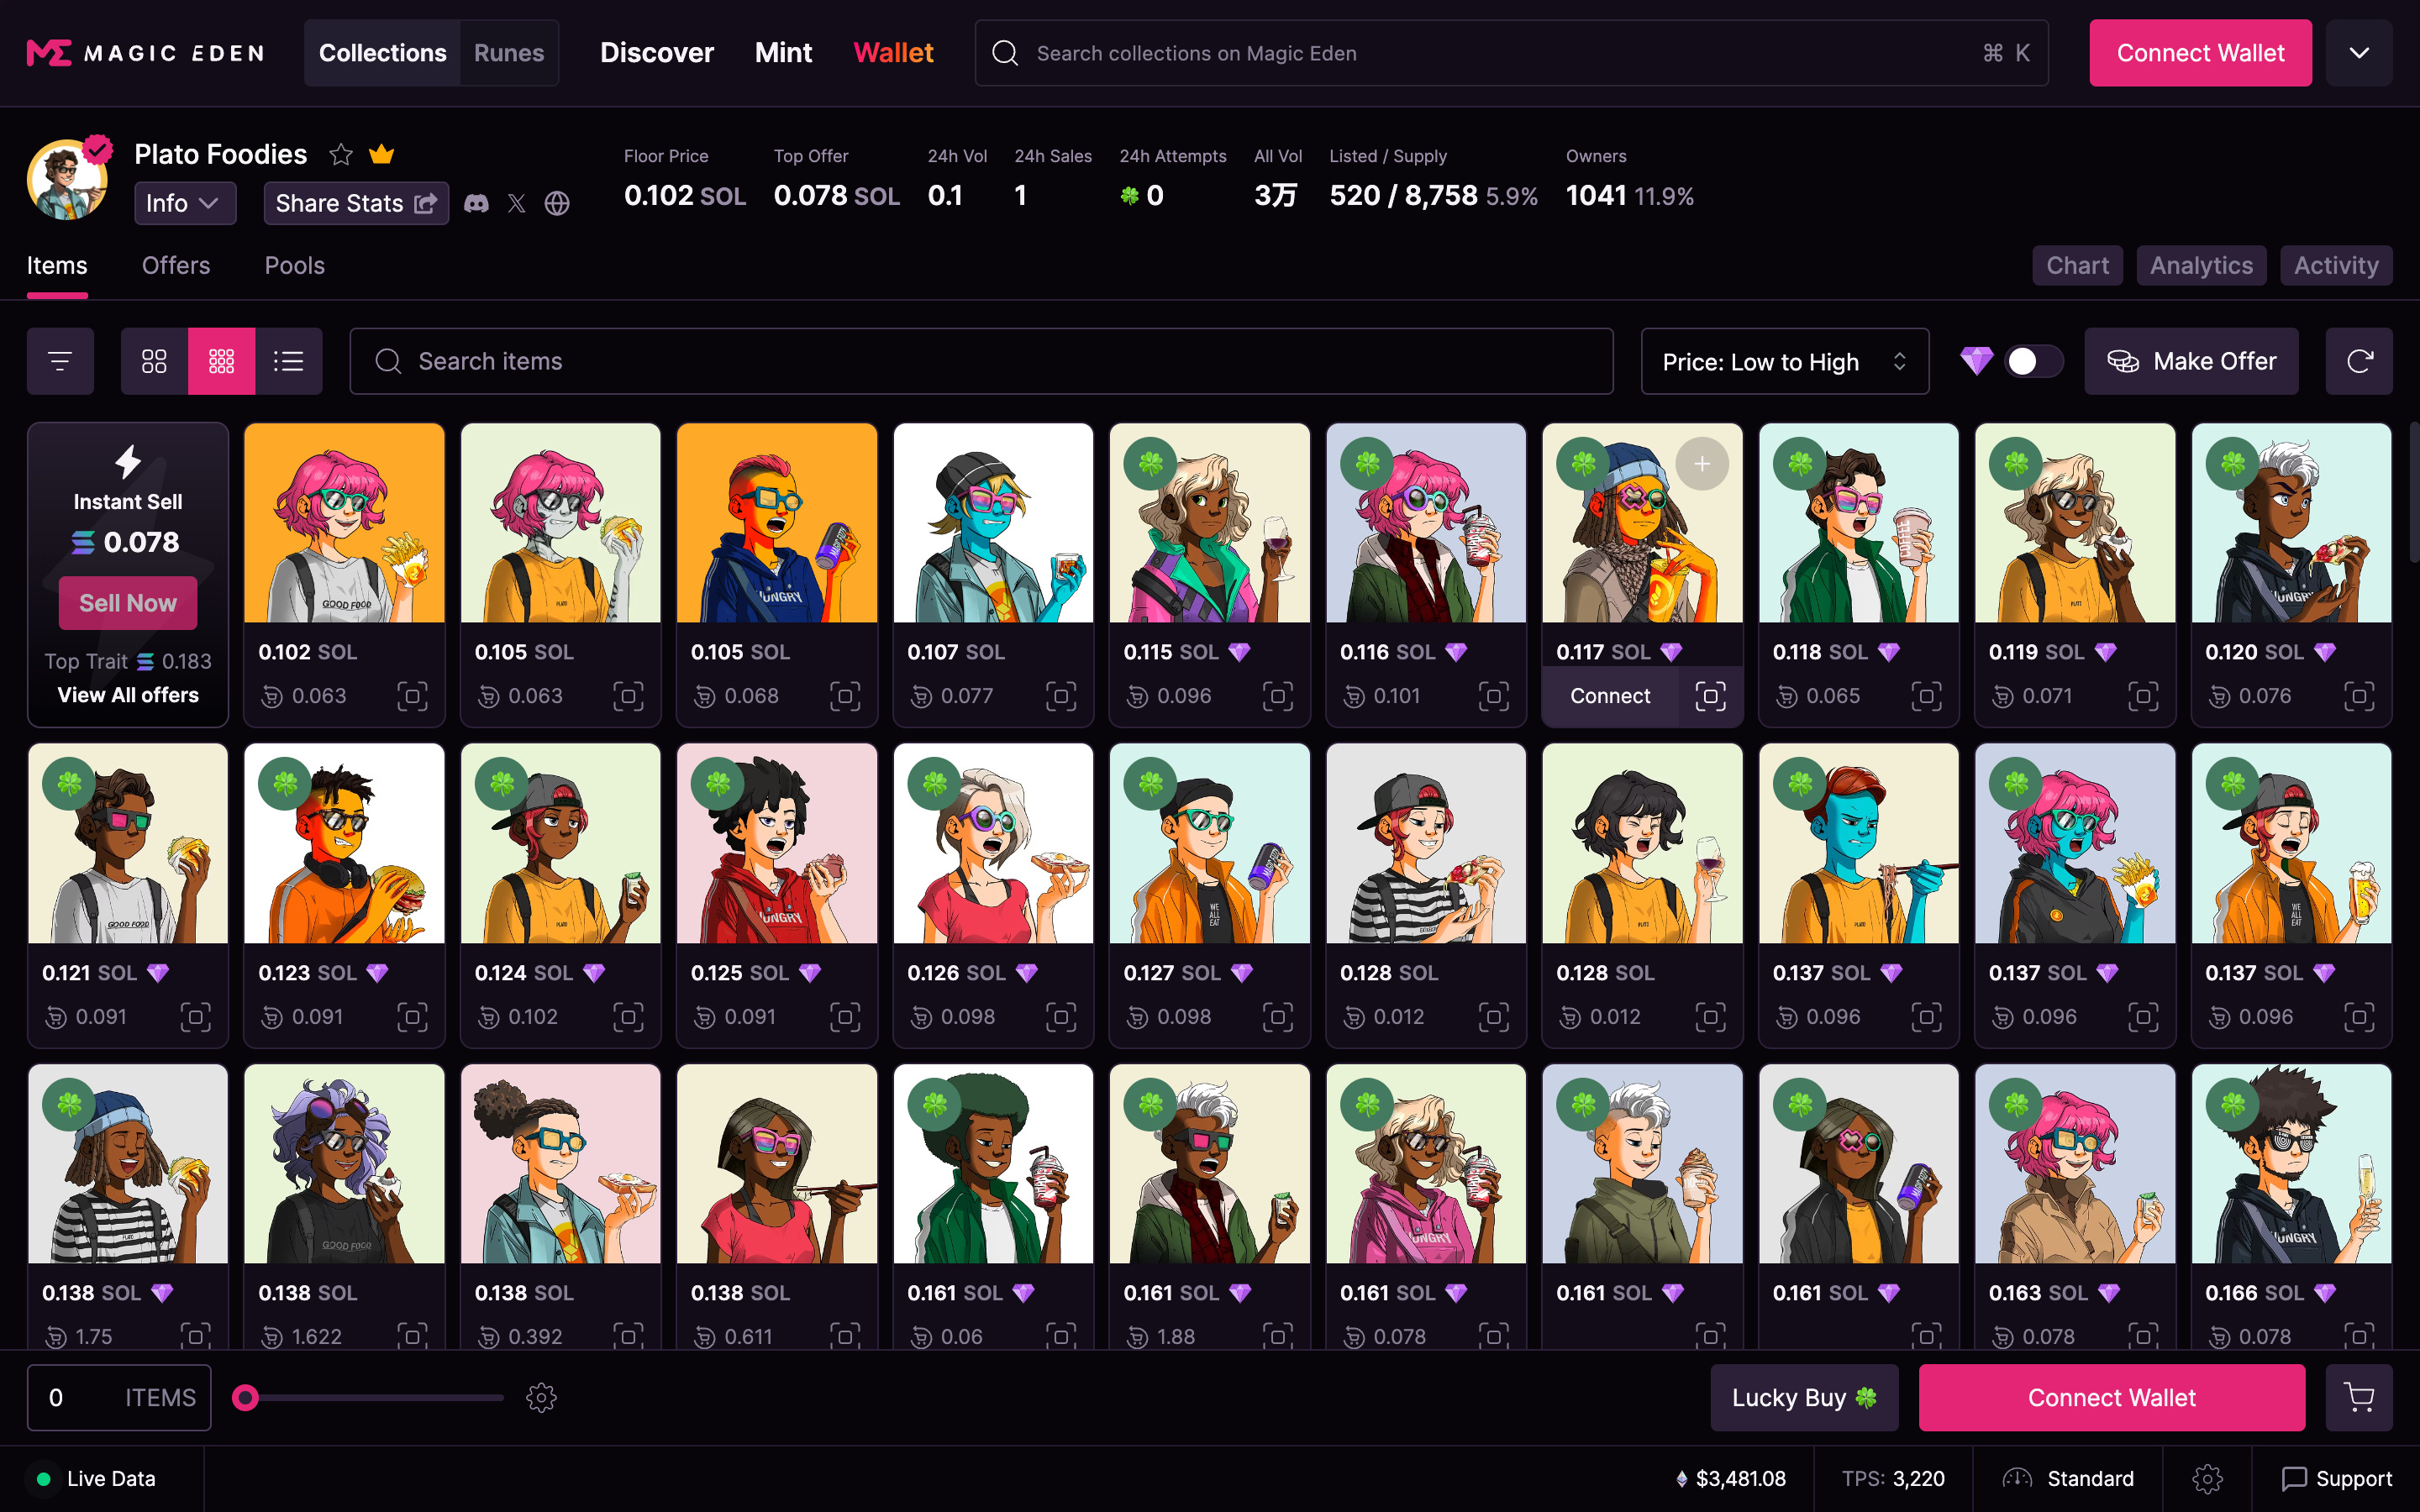Switch to the Offers tab

[176, 265]
